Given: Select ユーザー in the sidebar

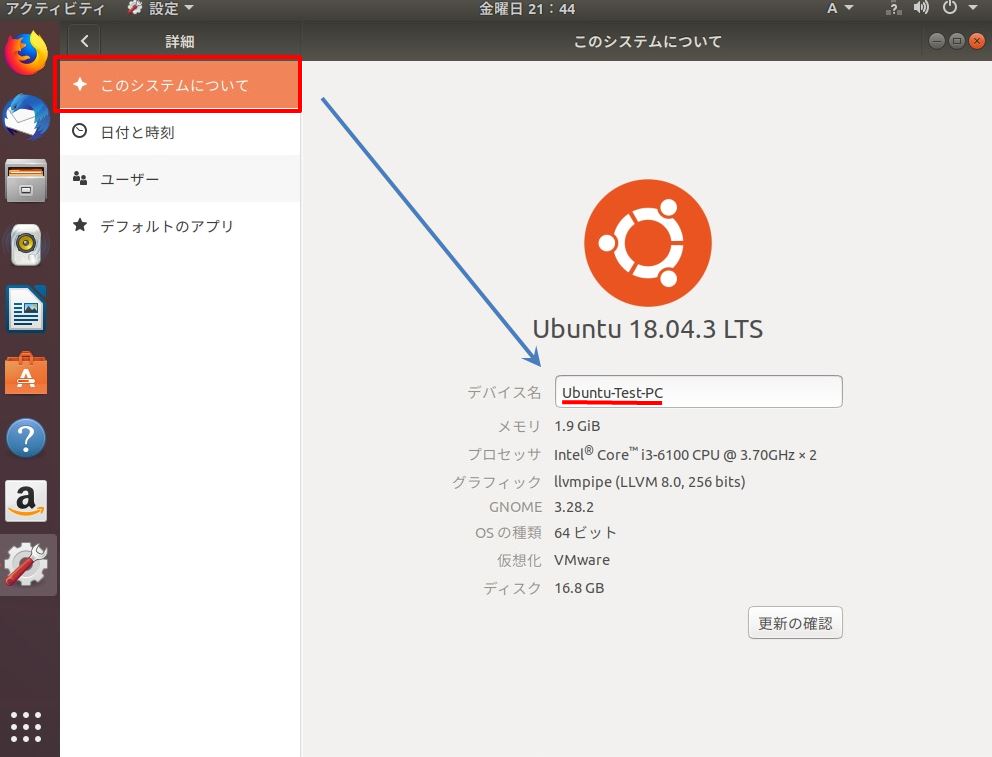Looking at the screenshot, I should (180, 179).
